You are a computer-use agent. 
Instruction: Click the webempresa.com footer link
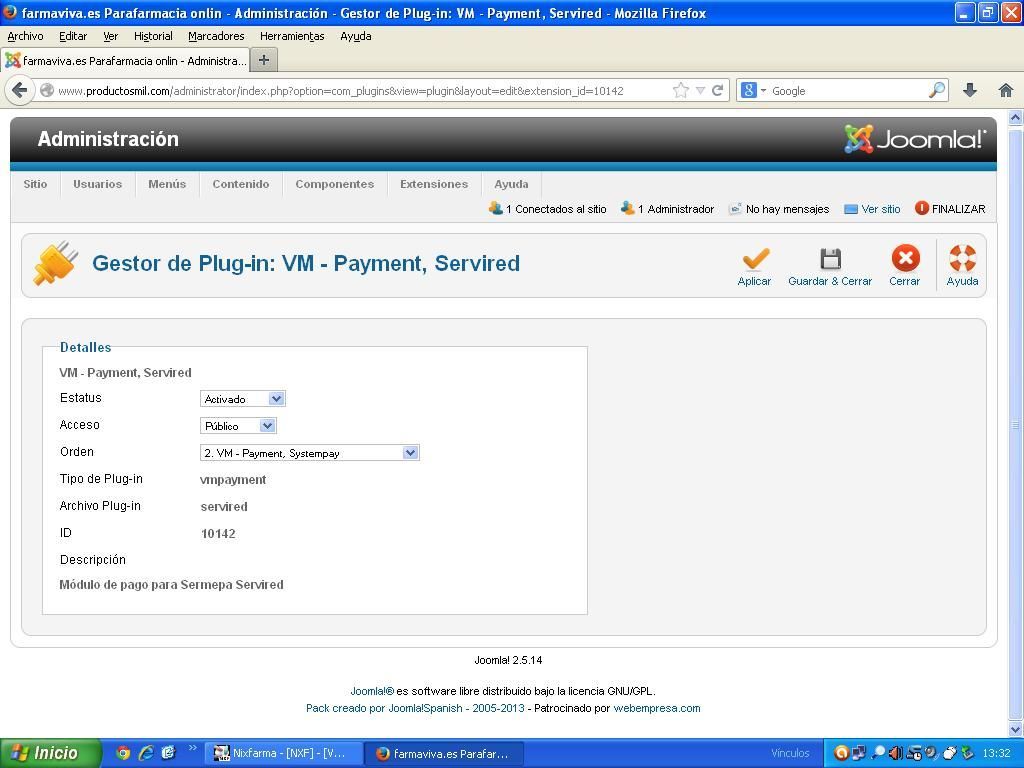coord(657,708)
